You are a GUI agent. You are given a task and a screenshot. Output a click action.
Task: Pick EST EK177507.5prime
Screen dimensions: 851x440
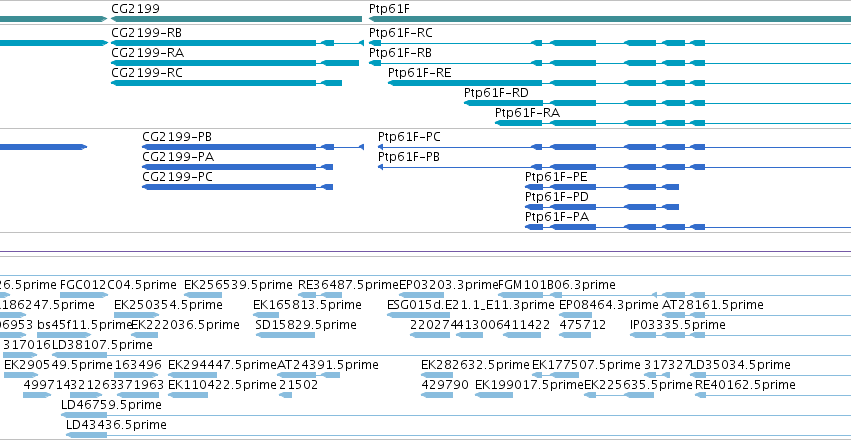coord(556,375)
